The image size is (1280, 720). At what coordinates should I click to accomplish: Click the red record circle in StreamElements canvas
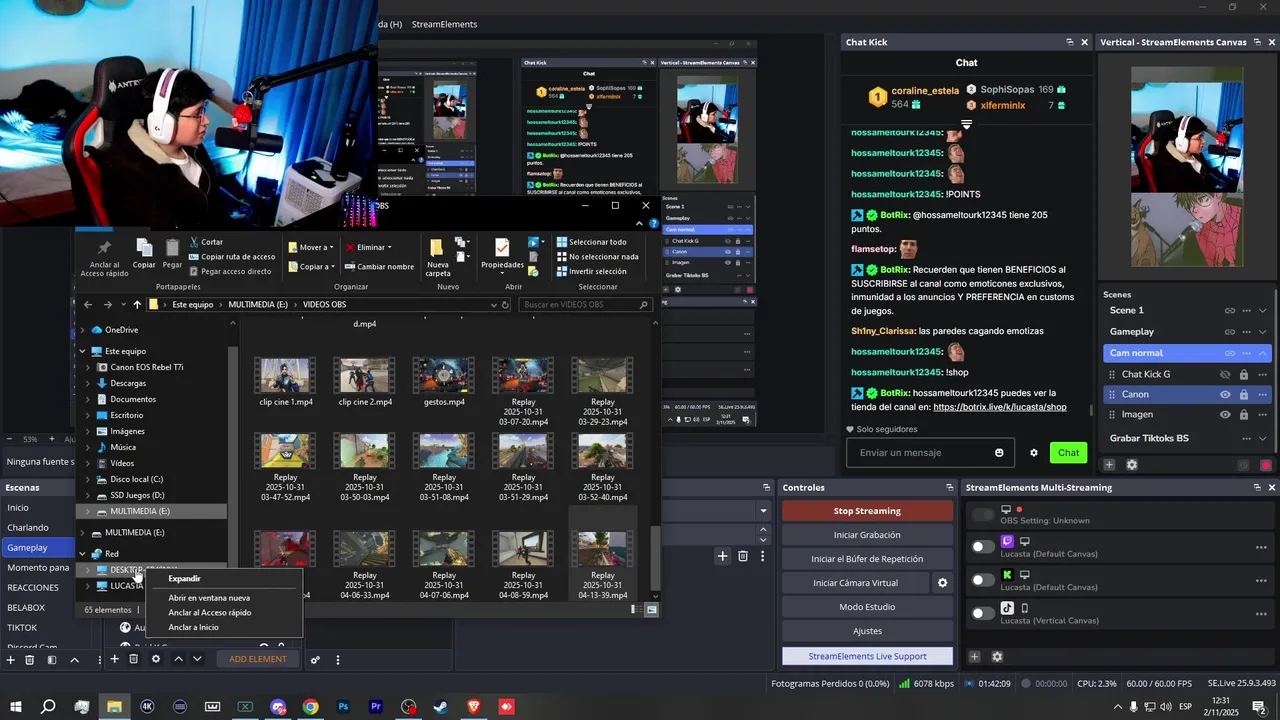pyautogui.click(x=1266, y=465)
